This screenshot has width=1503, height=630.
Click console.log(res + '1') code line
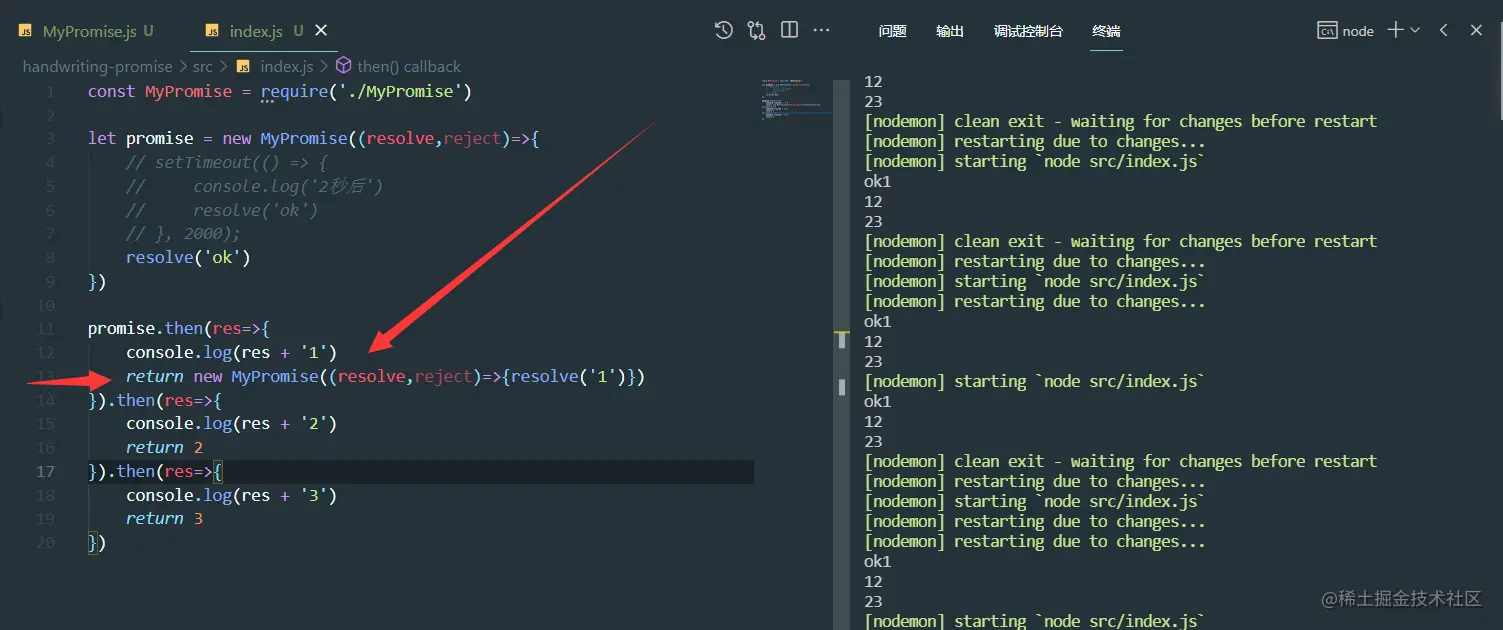231,352
